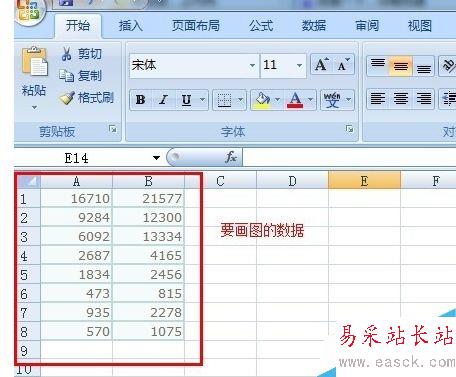Viewport: 456px width, 377px height.
Task: Decrease font size with small A
Action: coord(343,65)
